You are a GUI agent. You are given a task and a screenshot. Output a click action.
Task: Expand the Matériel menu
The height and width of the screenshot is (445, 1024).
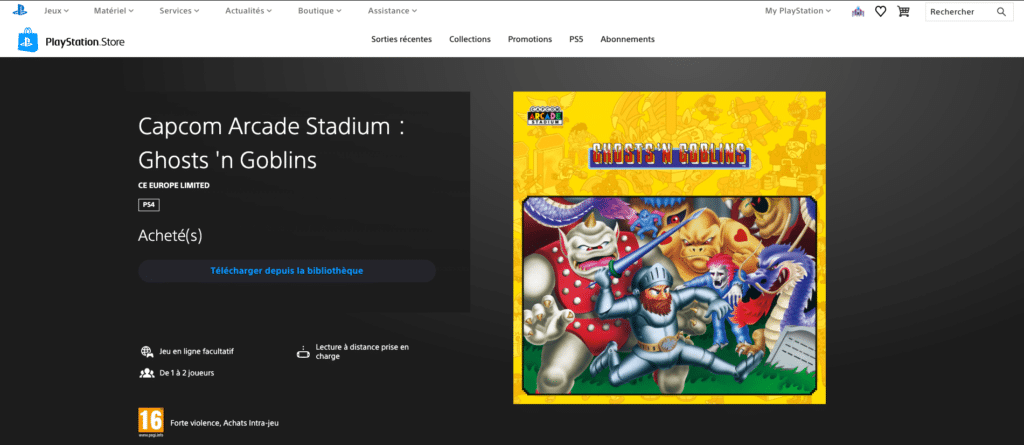(114, 11)
